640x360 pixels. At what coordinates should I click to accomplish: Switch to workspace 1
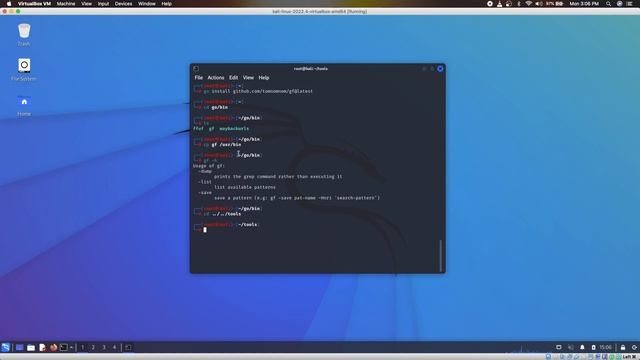click(83, 347)
